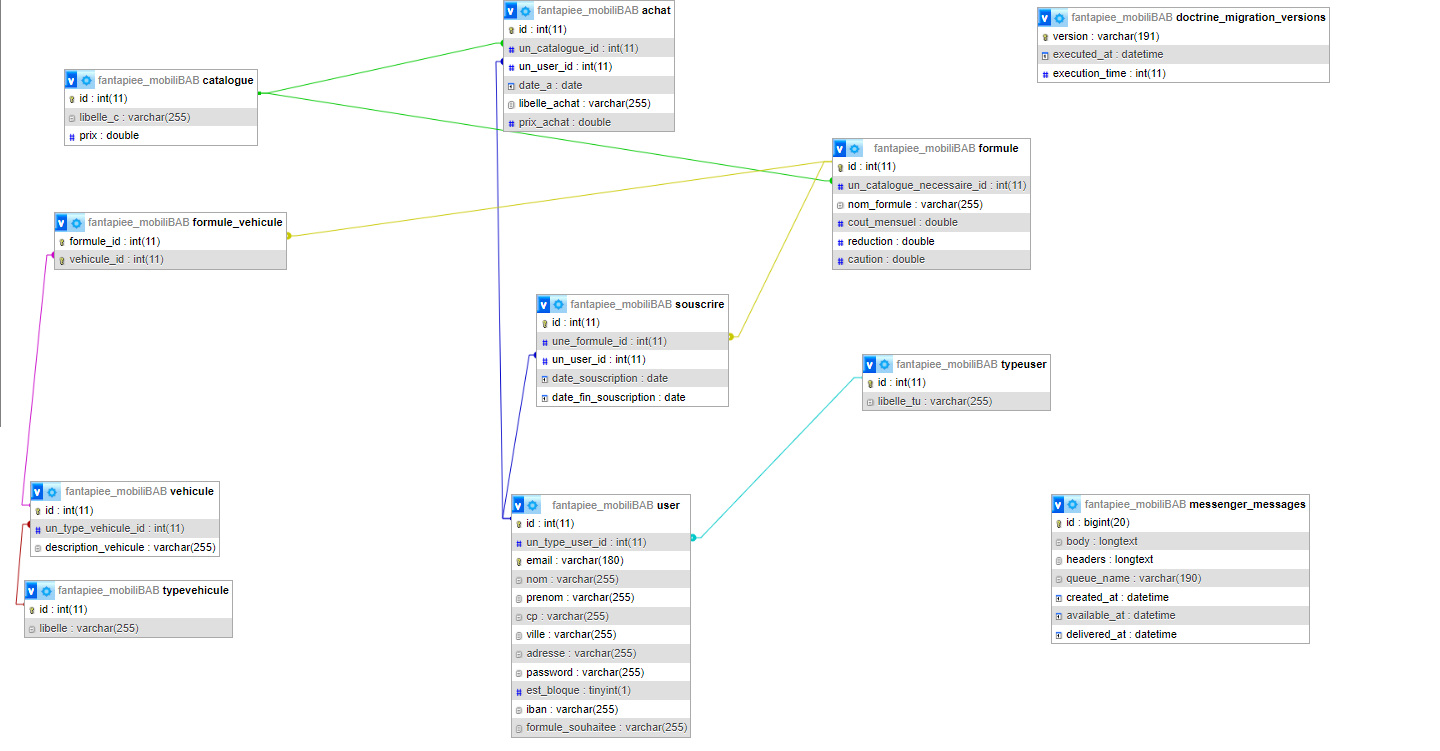Select the formule table title
This screenshot has height=751, width=1440.
click(946, 148)
